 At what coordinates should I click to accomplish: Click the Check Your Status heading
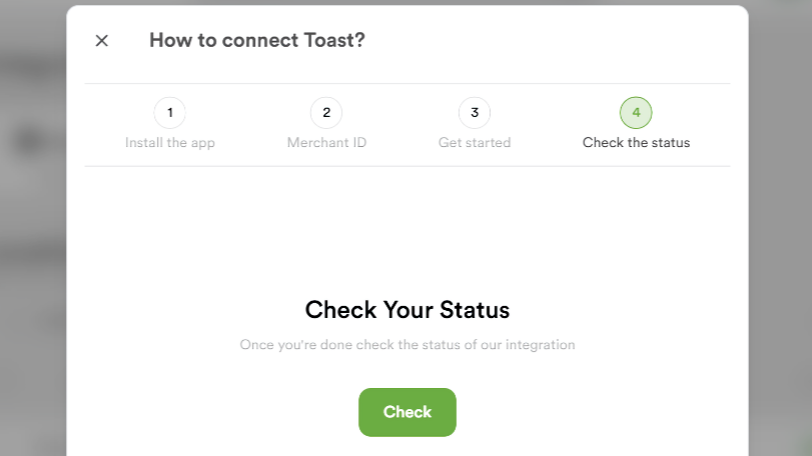click(x=407, y=309)
